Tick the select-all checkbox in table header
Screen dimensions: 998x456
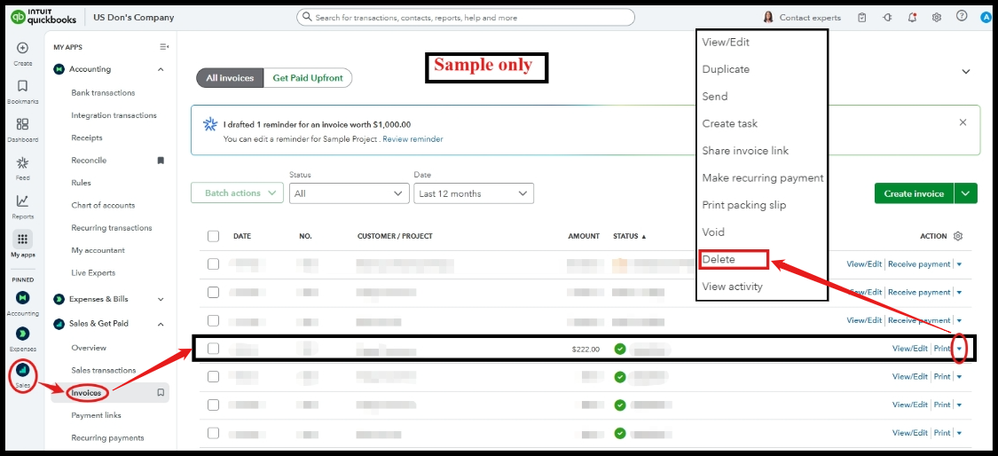click(x=213, y=236)
